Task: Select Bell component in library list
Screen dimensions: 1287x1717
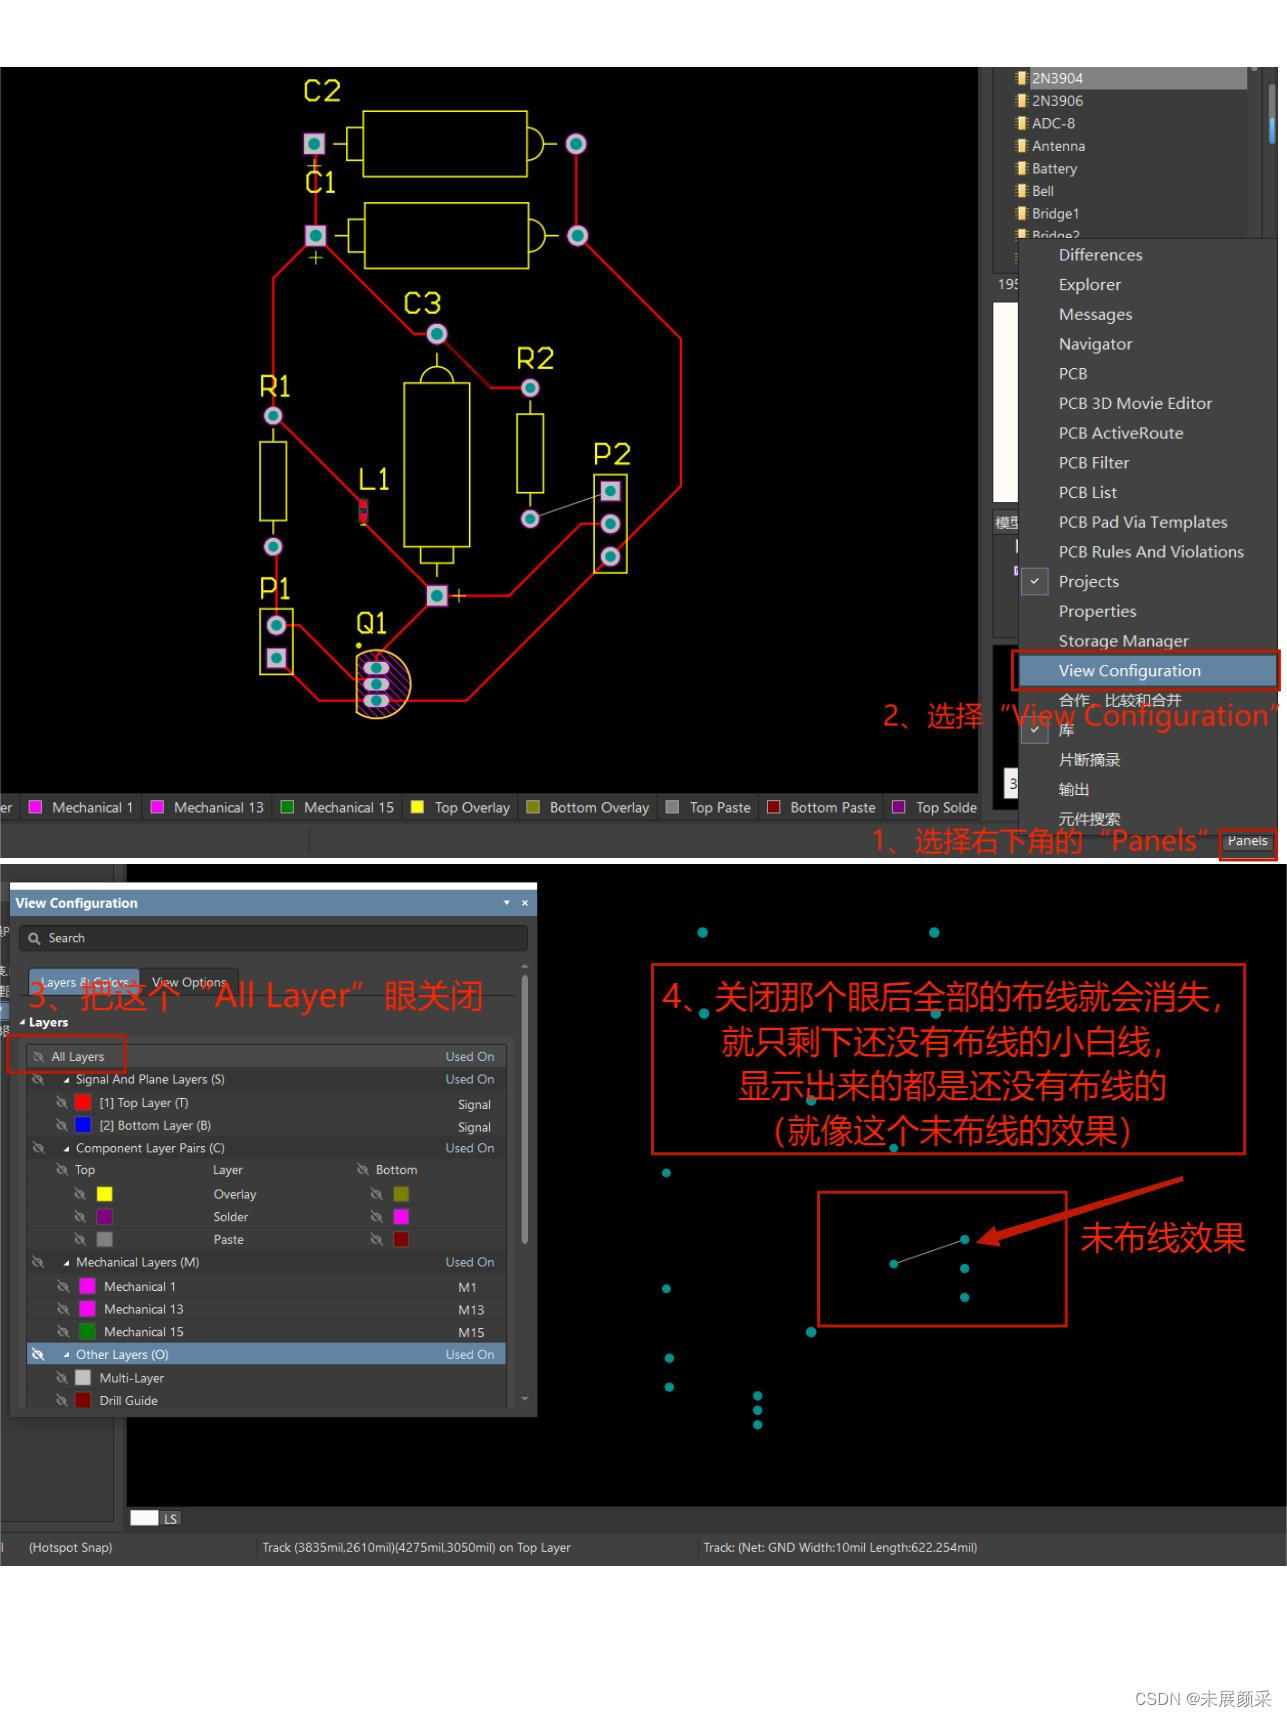Action: tap(1042, 191)
